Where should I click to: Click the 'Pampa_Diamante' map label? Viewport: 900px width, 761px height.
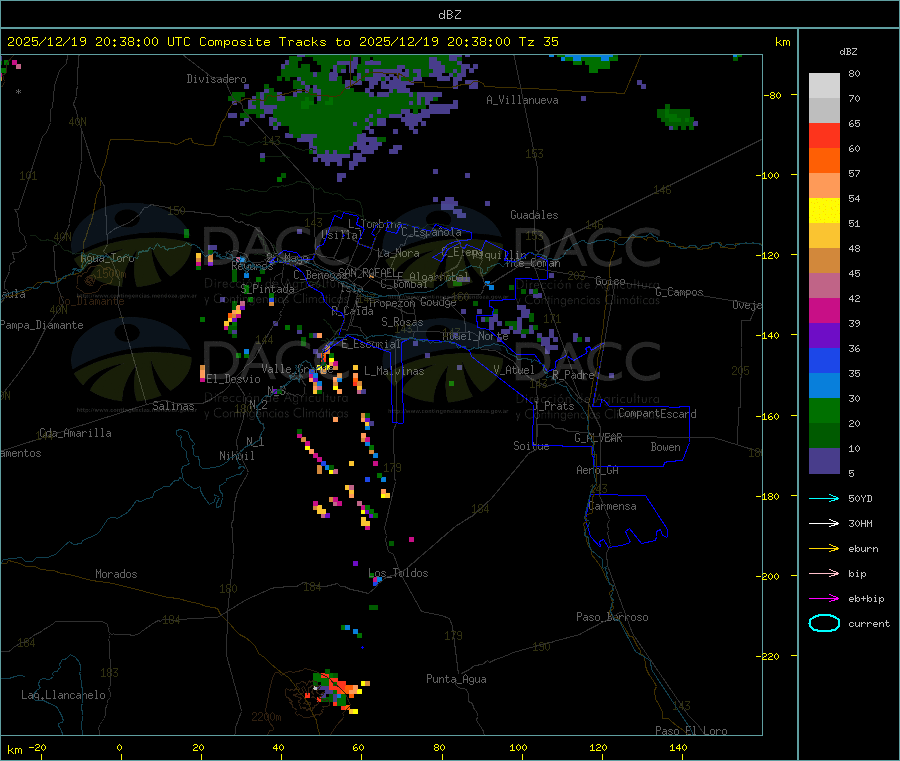42,325
